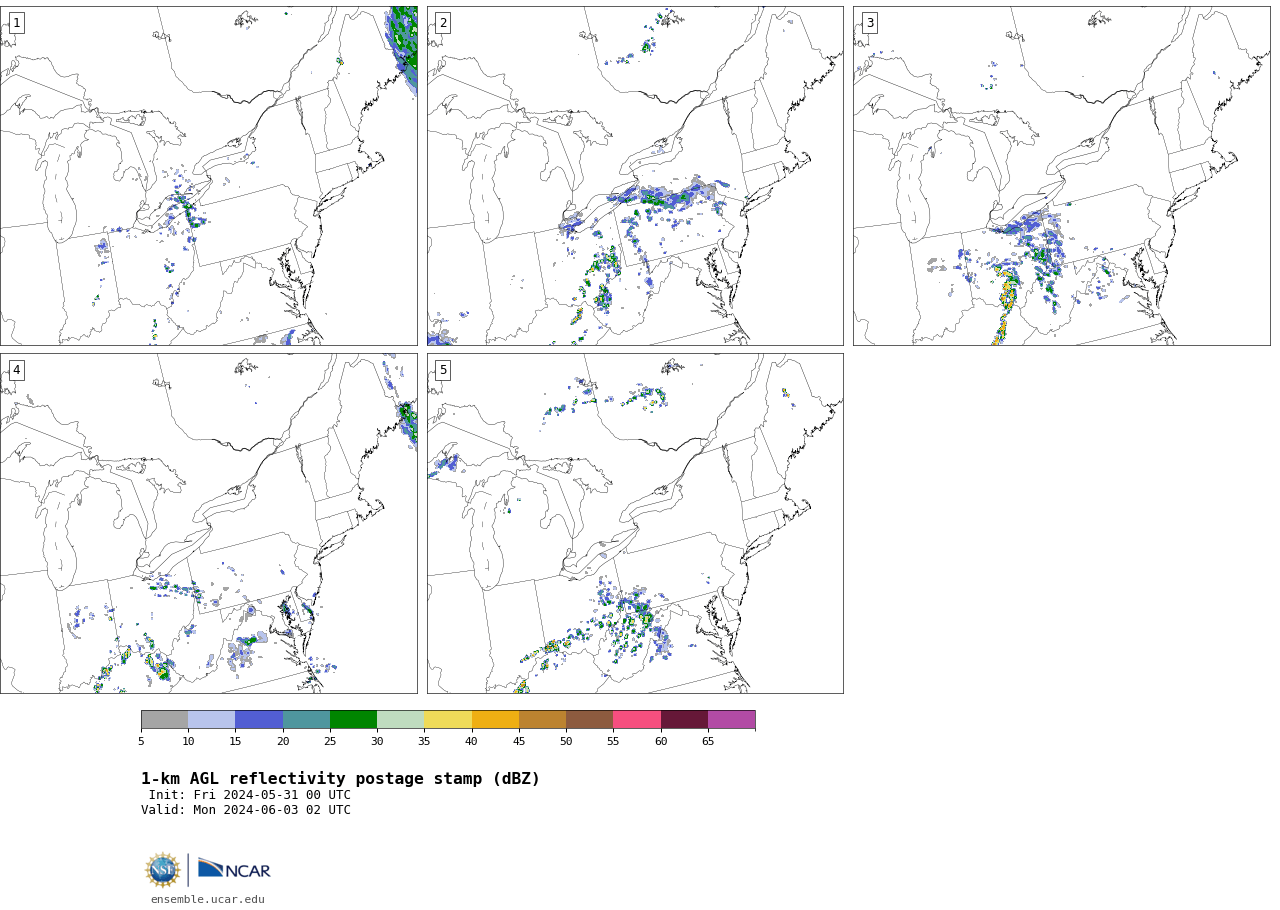Click the panel number 4 label
The height and width of the screenshot is (910, 1280).
tap(16, 370)
